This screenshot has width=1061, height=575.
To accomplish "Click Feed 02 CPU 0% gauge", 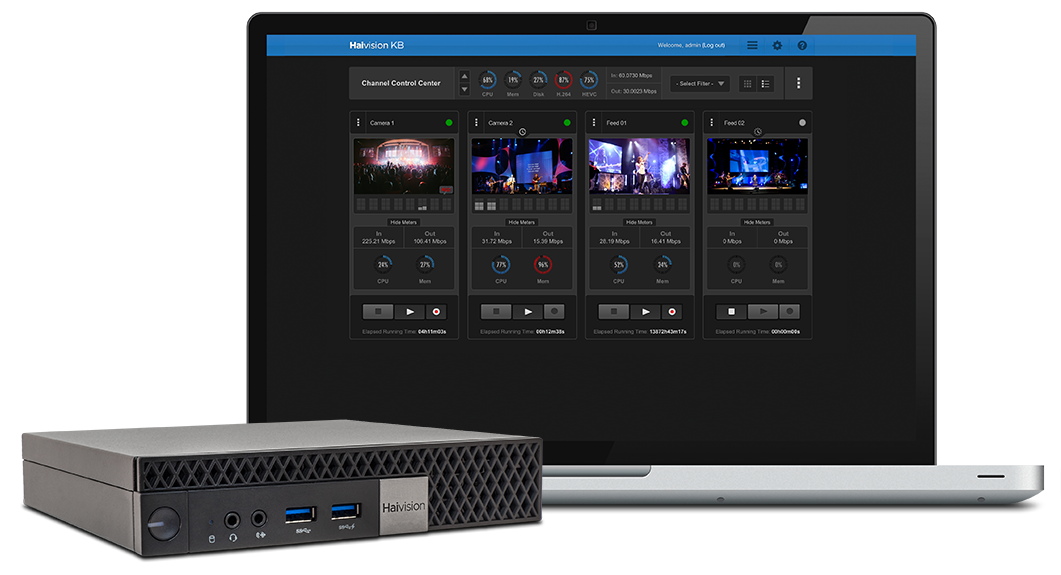I will click(736, 264).
